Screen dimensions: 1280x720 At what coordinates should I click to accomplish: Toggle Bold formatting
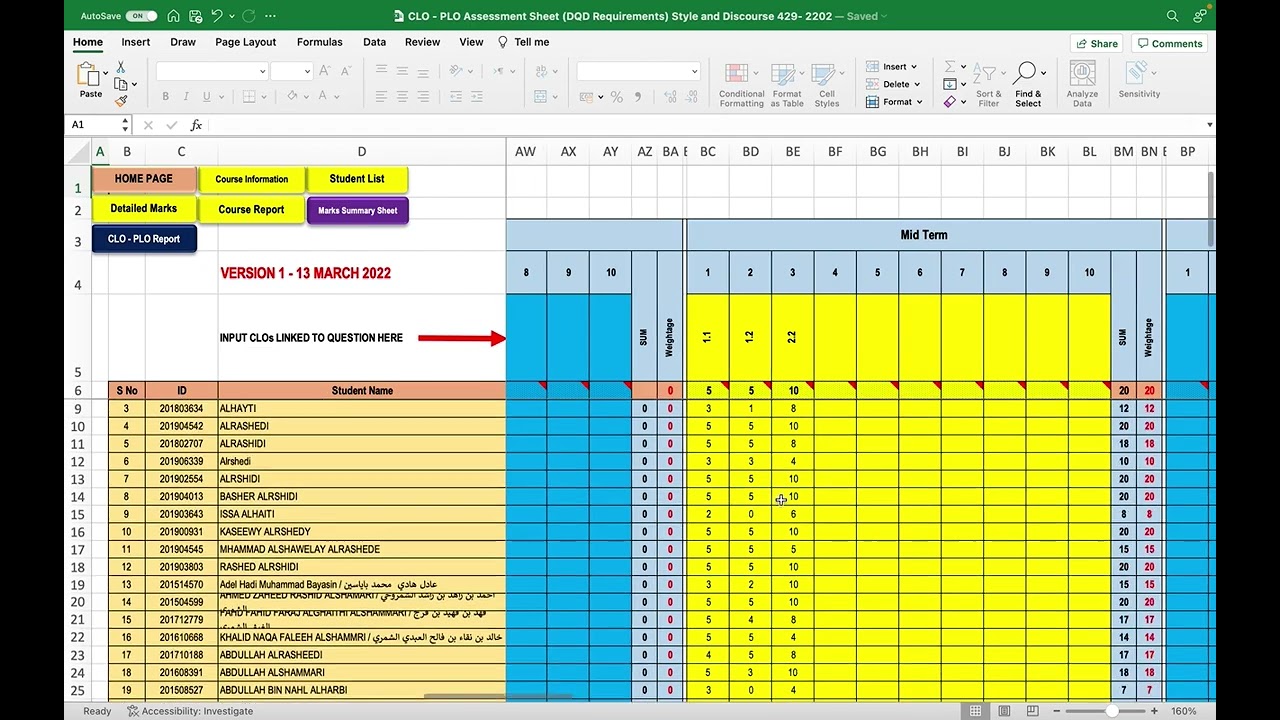(x=165, y=97)
